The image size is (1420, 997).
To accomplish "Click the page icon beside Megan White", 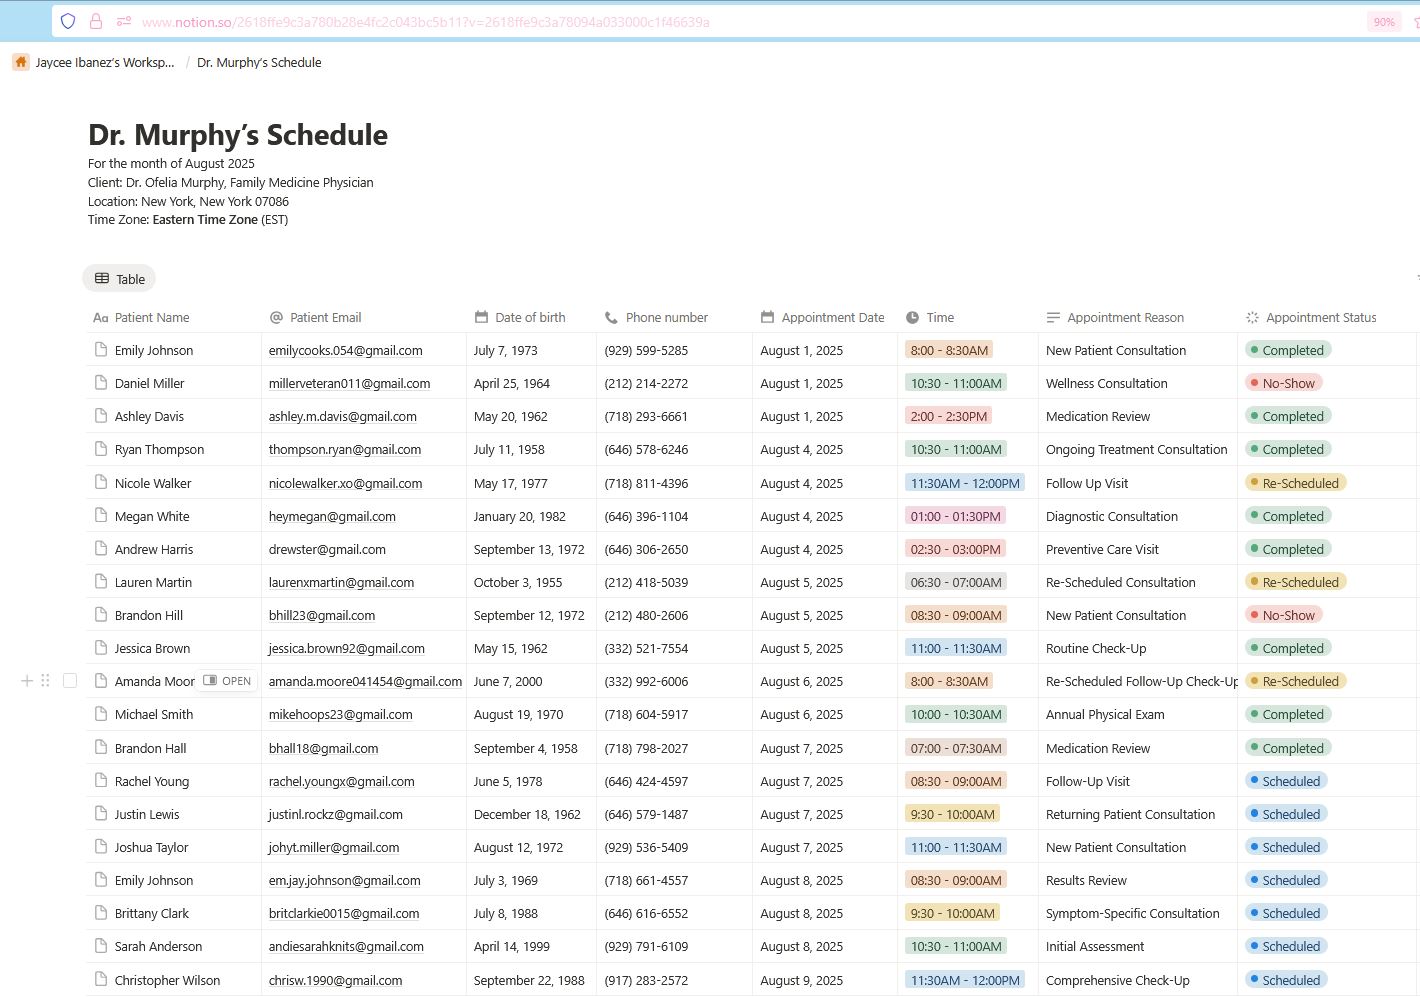I will tap(101, 515).
